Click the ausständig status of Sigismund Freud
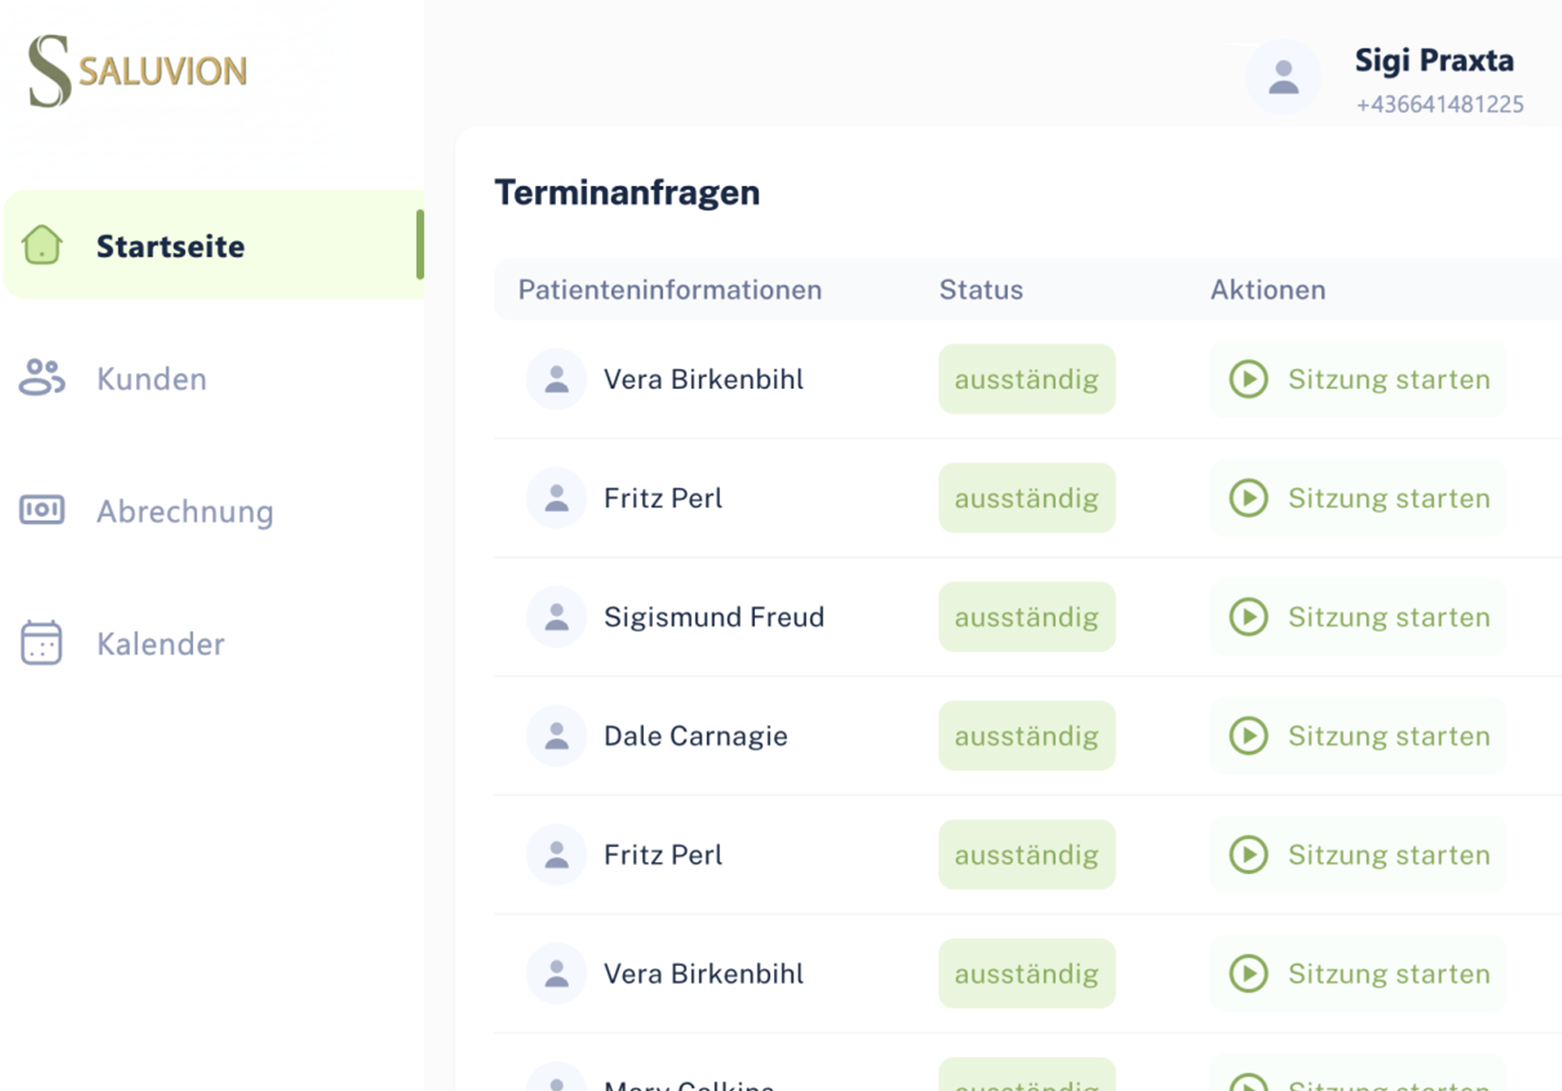The width and height of the screenshot is (1562, 1091). point(1026,617)
